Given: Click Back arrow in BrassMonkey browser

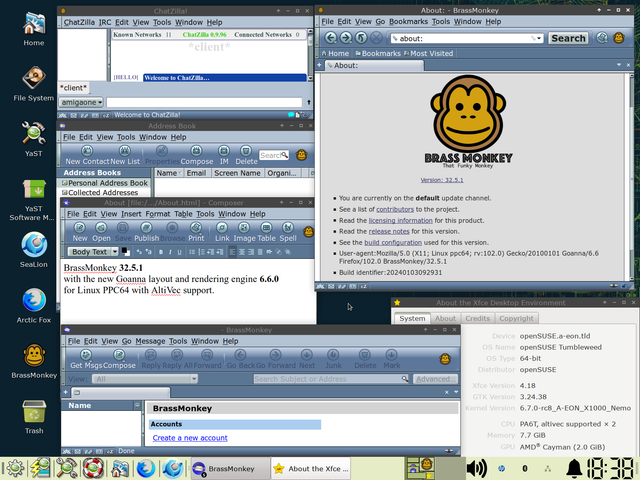Looking at the screenshot, I should pyautogui.click(x=331, y=38).
